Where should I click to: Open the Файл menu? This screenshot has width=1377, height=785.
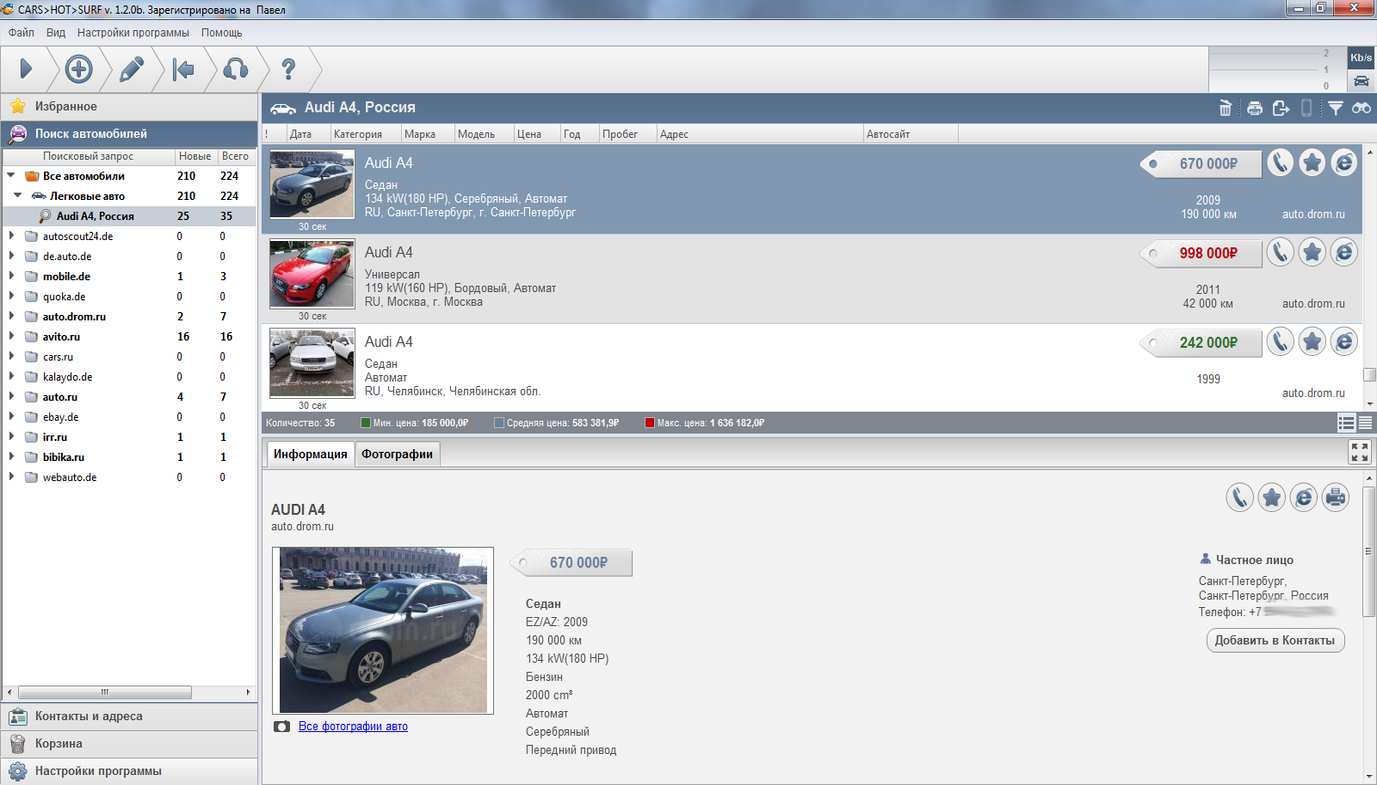click(21, 32)
